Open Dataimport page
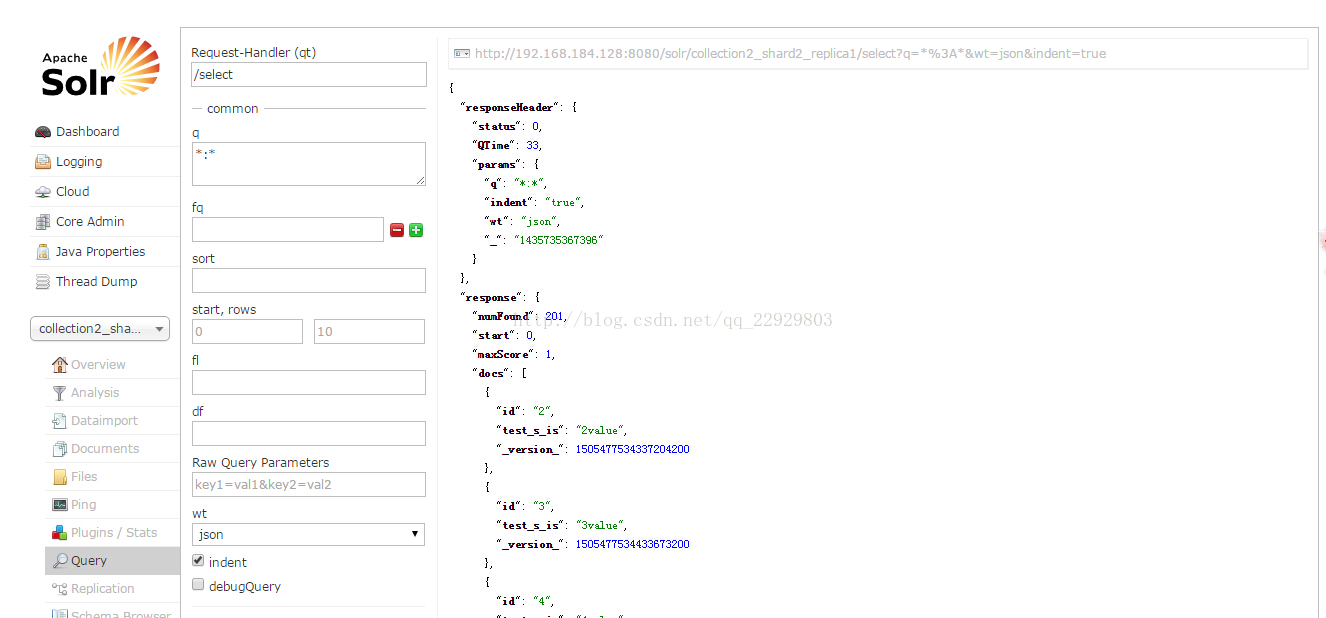 (104, 421)
